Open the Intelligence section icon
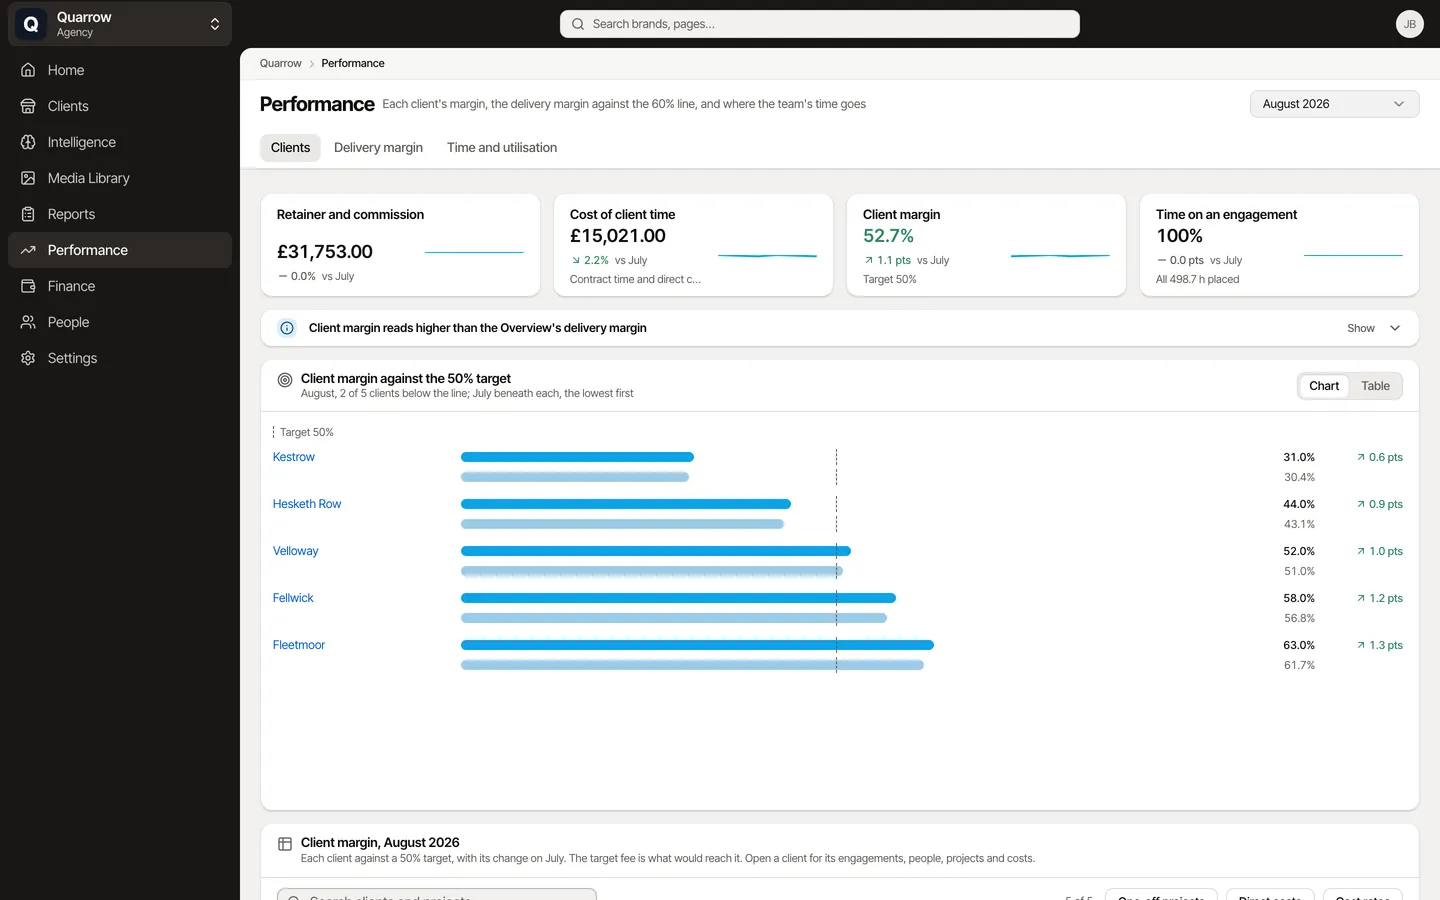 point(28,142)
